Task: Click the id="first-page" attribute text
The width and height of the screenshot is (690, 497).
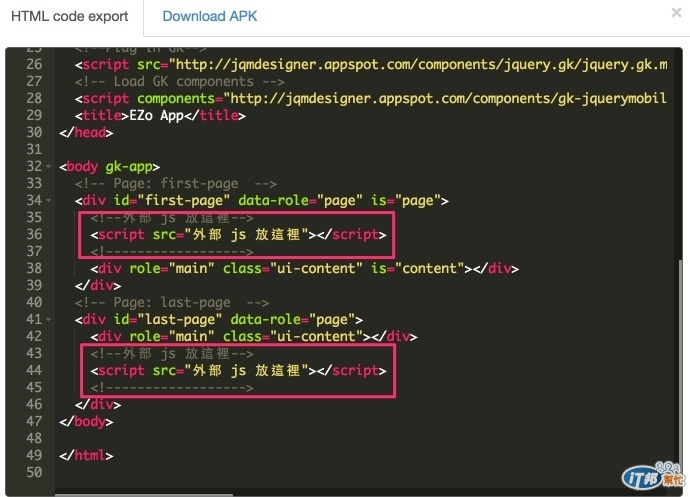Action: [x=172, y=200]
